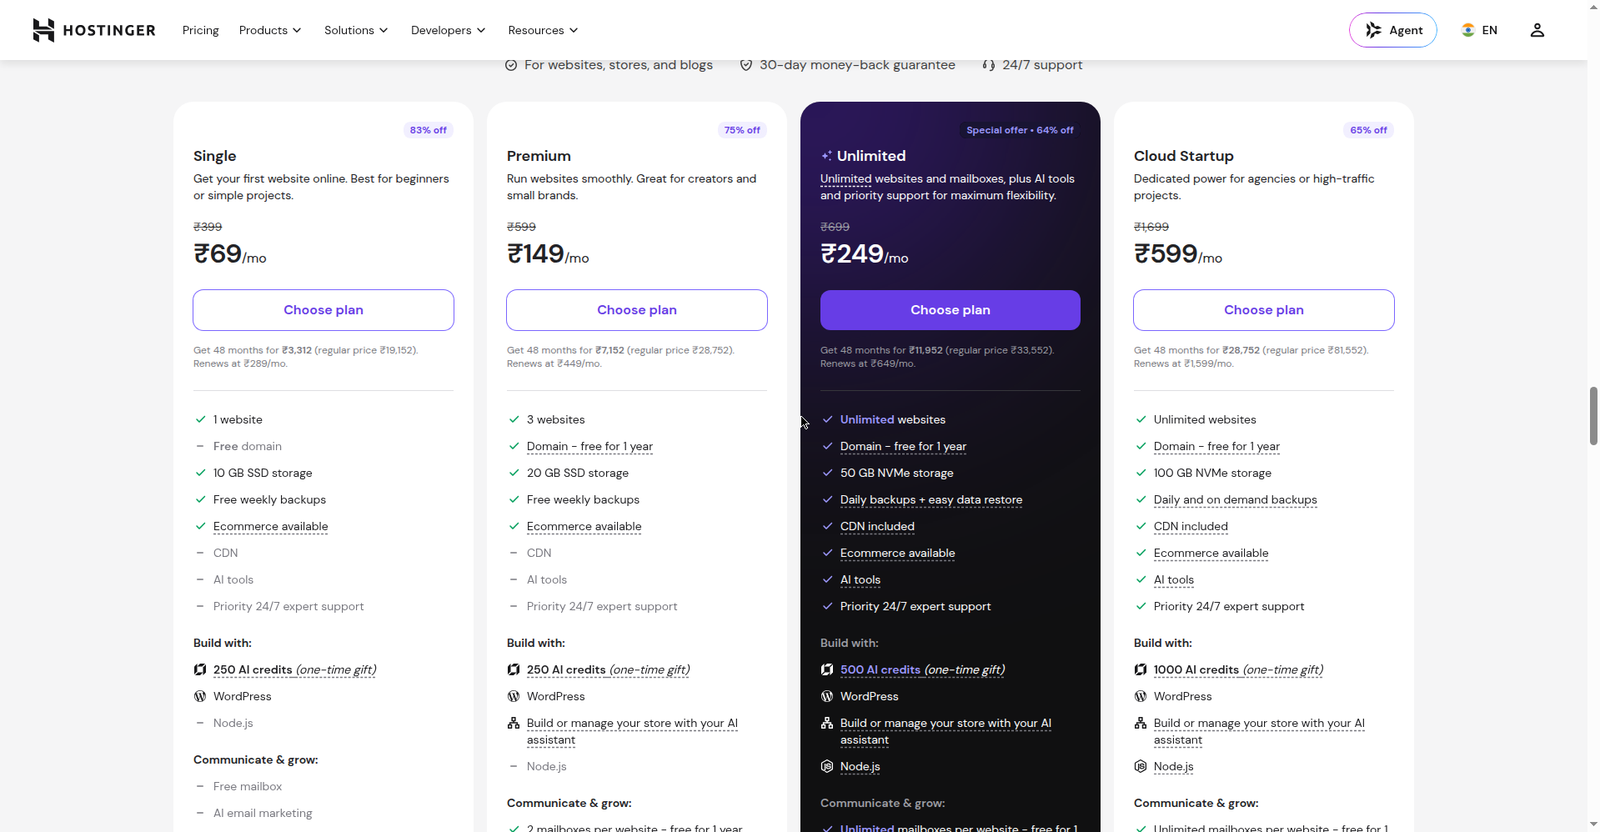Click WordPress icon in Single plan

(200, 696)
